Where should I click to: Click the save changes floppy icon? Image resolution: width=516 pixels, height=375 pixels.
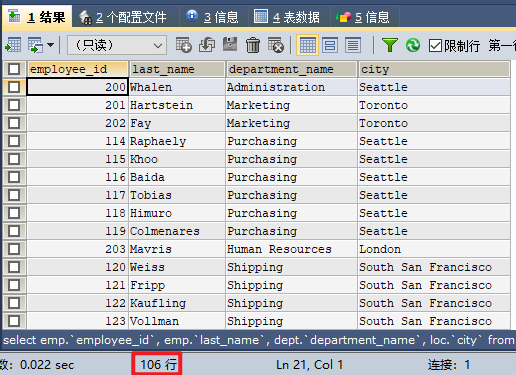tap(230, 44)
